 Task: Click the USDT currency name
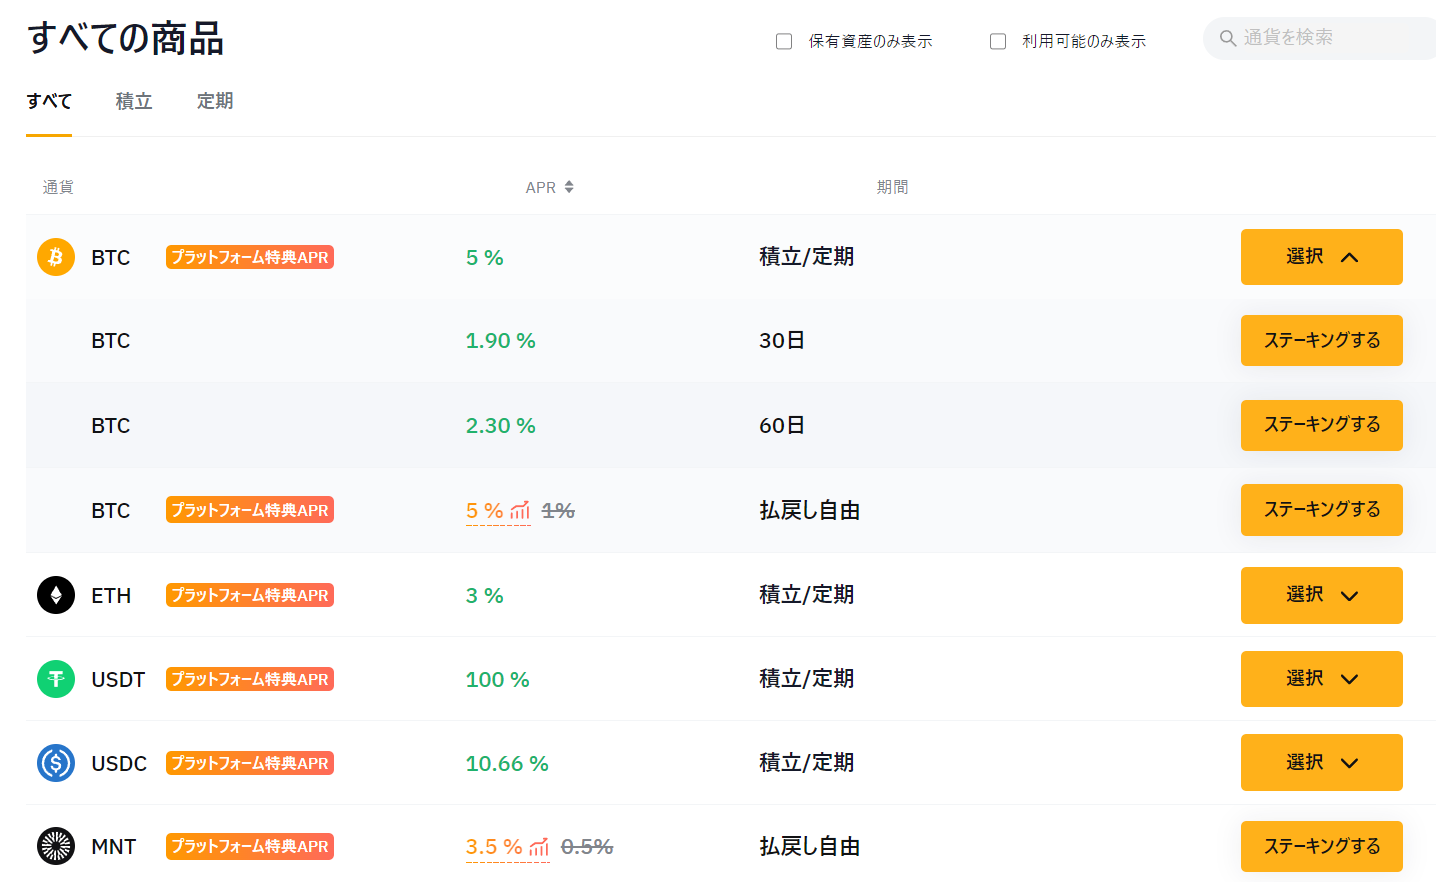(118, 680)
